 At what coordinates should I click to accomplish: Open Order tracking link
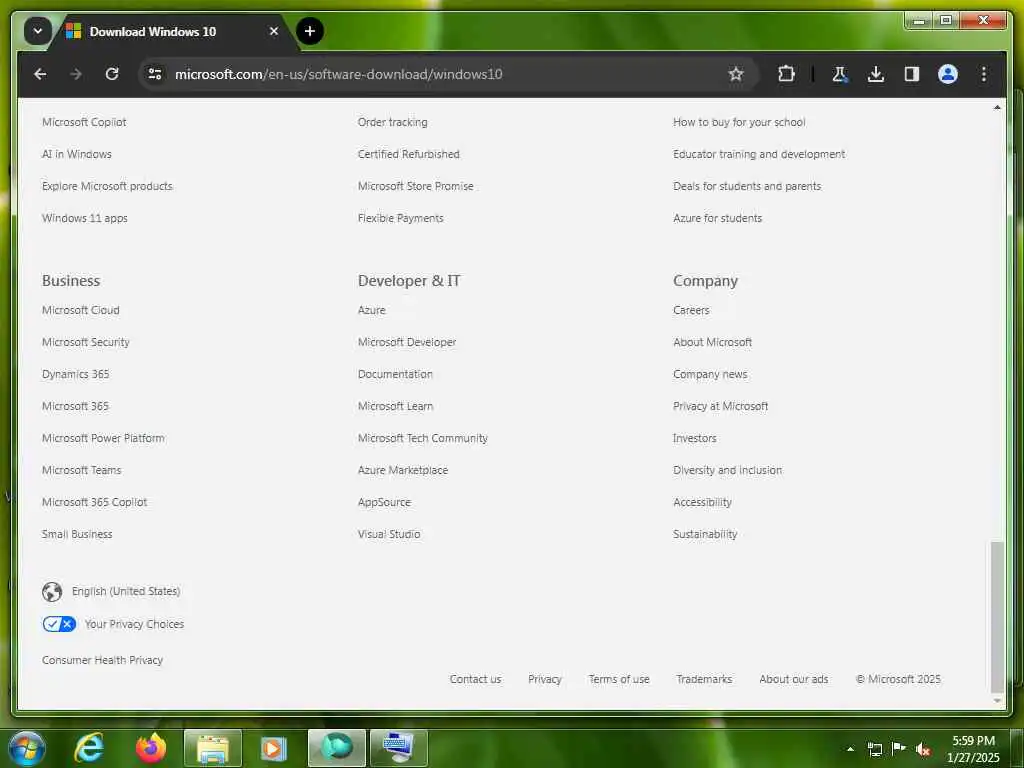click(392, 122)
